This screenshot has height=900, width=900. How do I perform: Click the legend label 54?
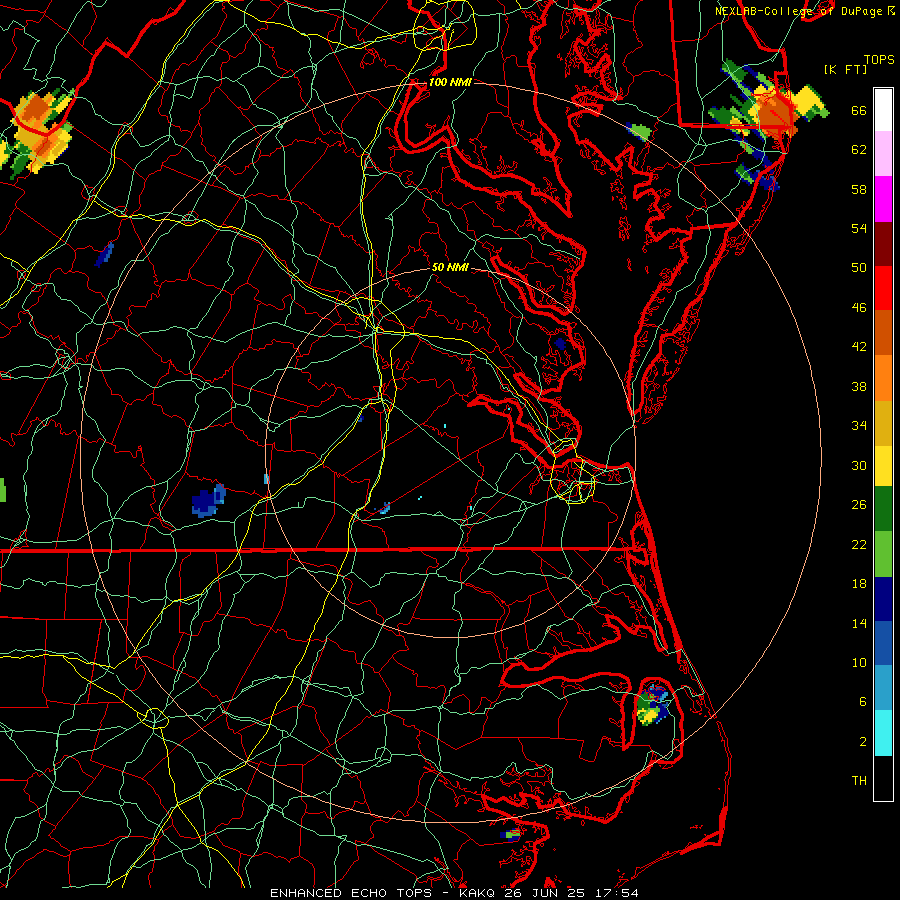[859, 228]
